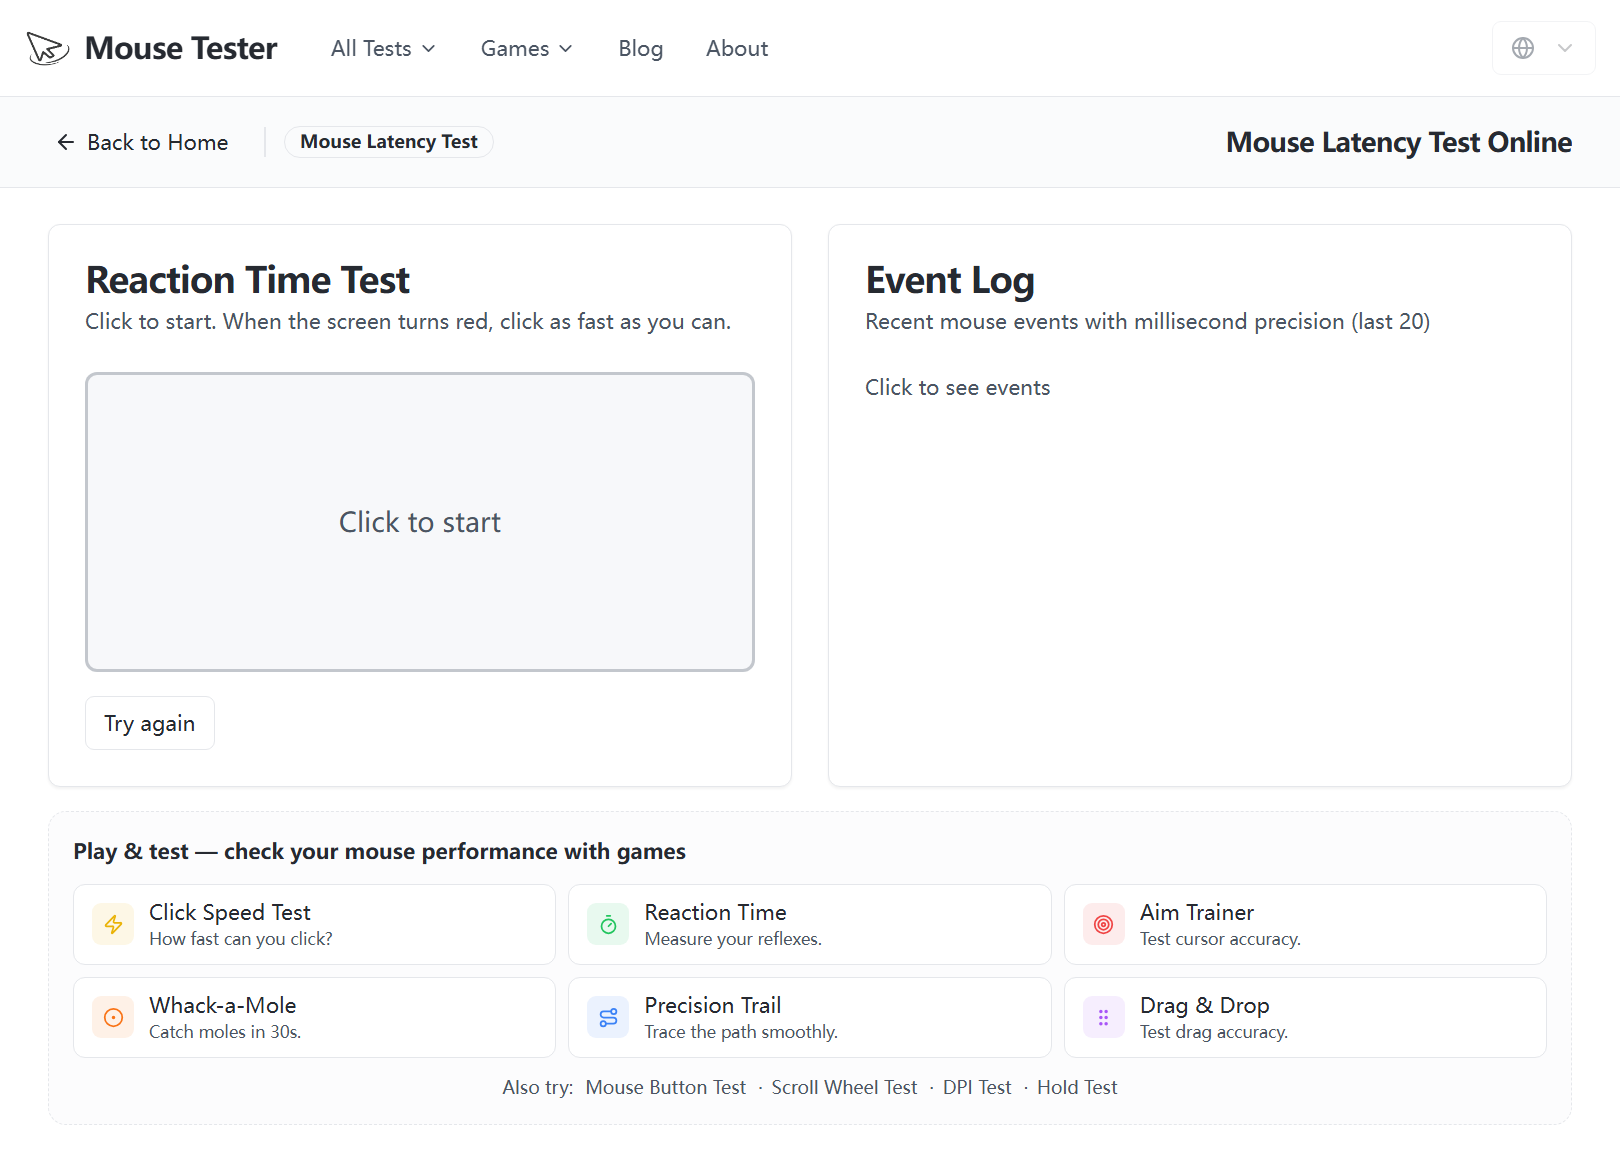
Task: Click the purple dotted Drag & Drop icon
Action: [1104, 1018]
